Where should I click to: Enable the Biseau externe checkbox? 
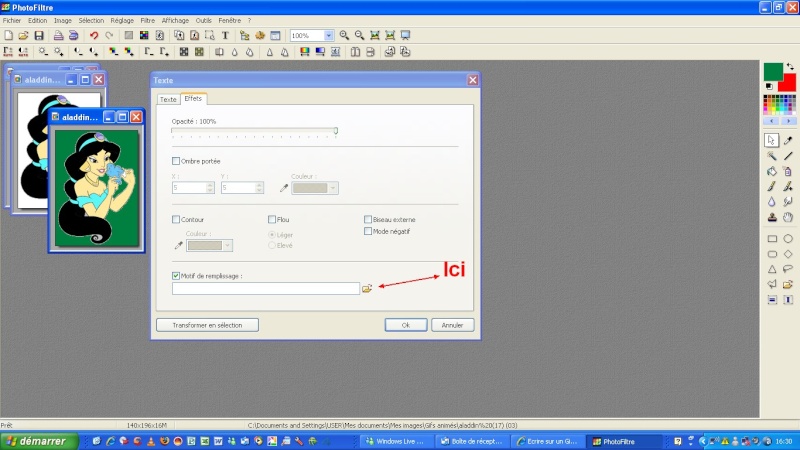(368, 219)
